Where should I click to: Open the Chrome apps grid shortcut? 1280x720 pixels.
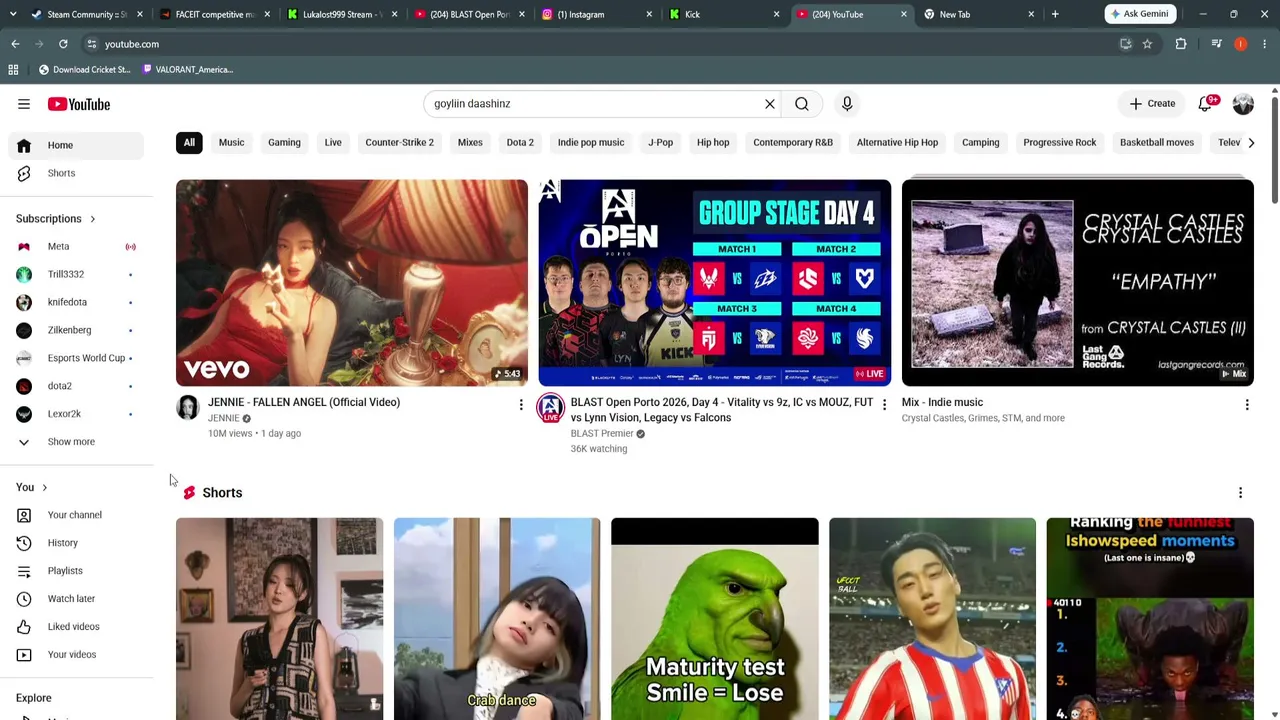(13, 70)
